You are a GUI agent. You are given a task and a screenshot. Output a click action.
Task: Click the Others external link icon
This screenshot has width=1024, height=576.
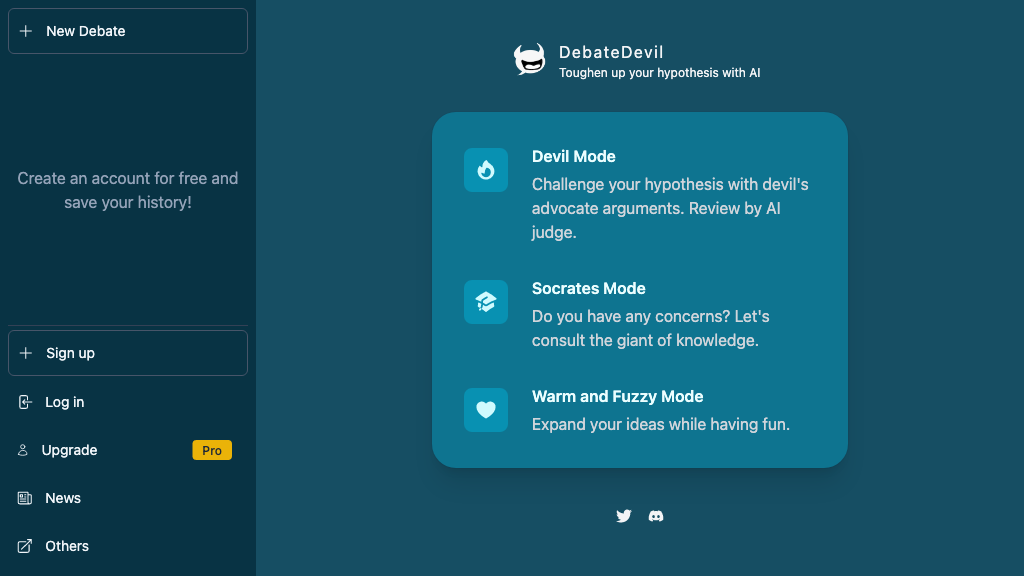(25, 546)
